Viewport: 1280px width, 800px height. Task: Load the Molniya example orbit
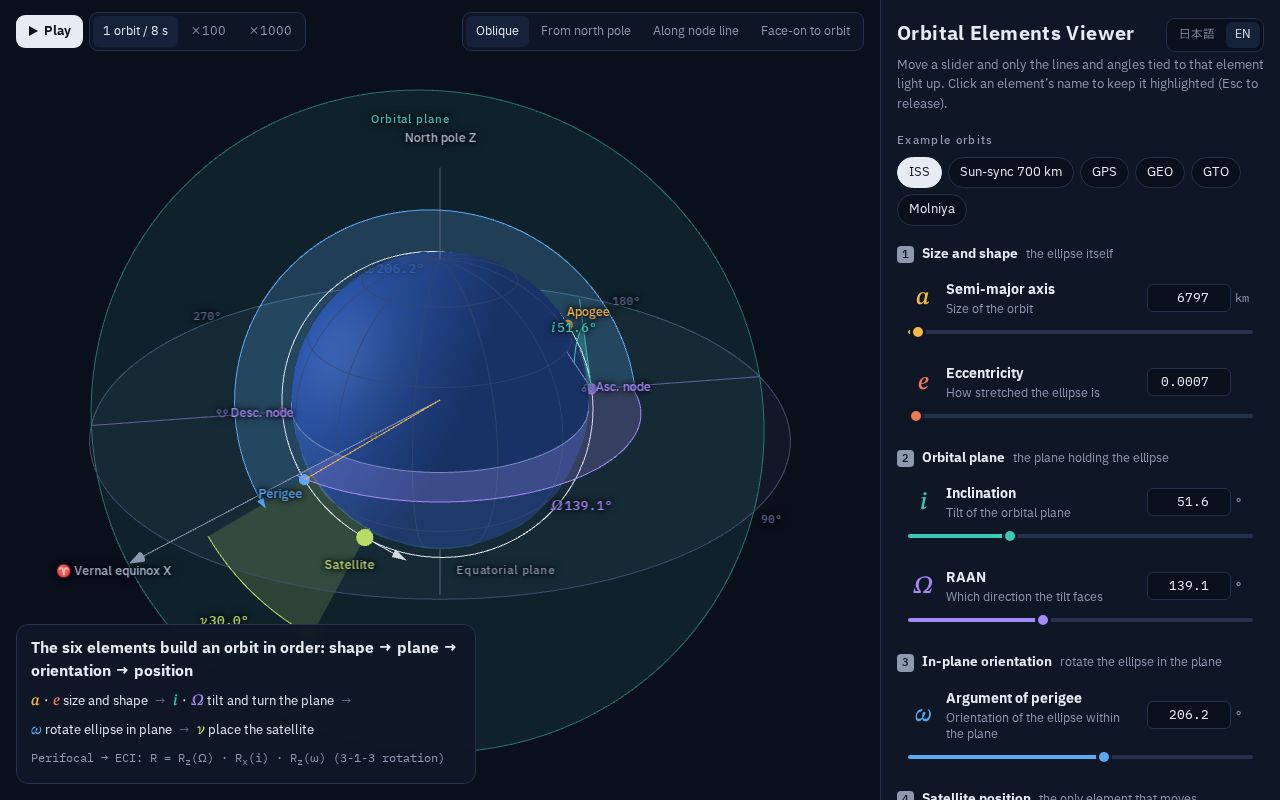[x=932, y=209]
